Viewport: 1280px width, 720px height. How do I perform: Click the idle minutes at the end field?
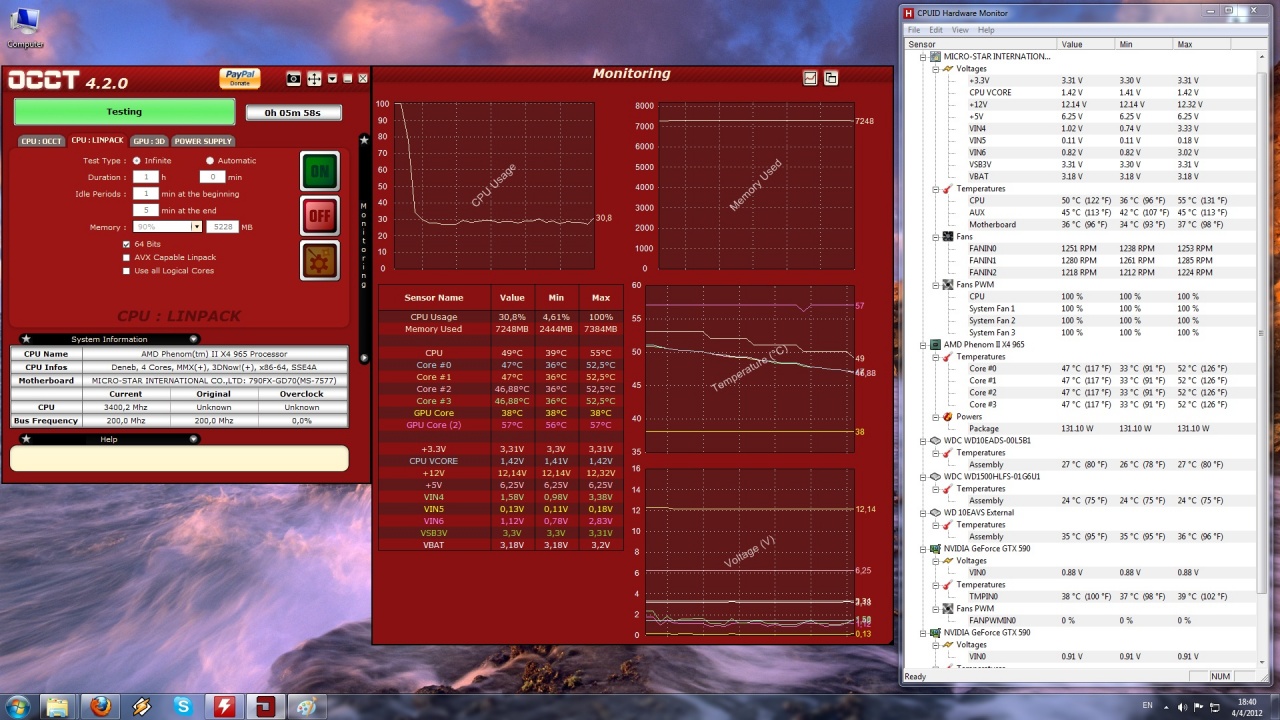(x=145, y=211)
